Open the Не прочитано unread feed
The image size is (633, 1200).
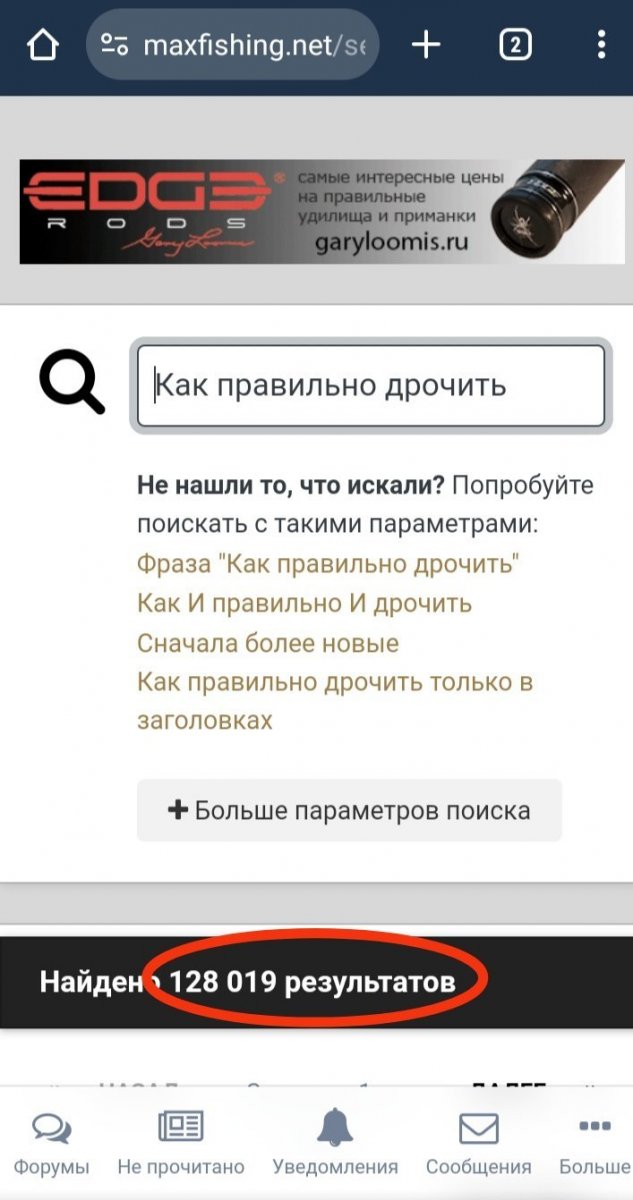click(x=181, y=1143)
